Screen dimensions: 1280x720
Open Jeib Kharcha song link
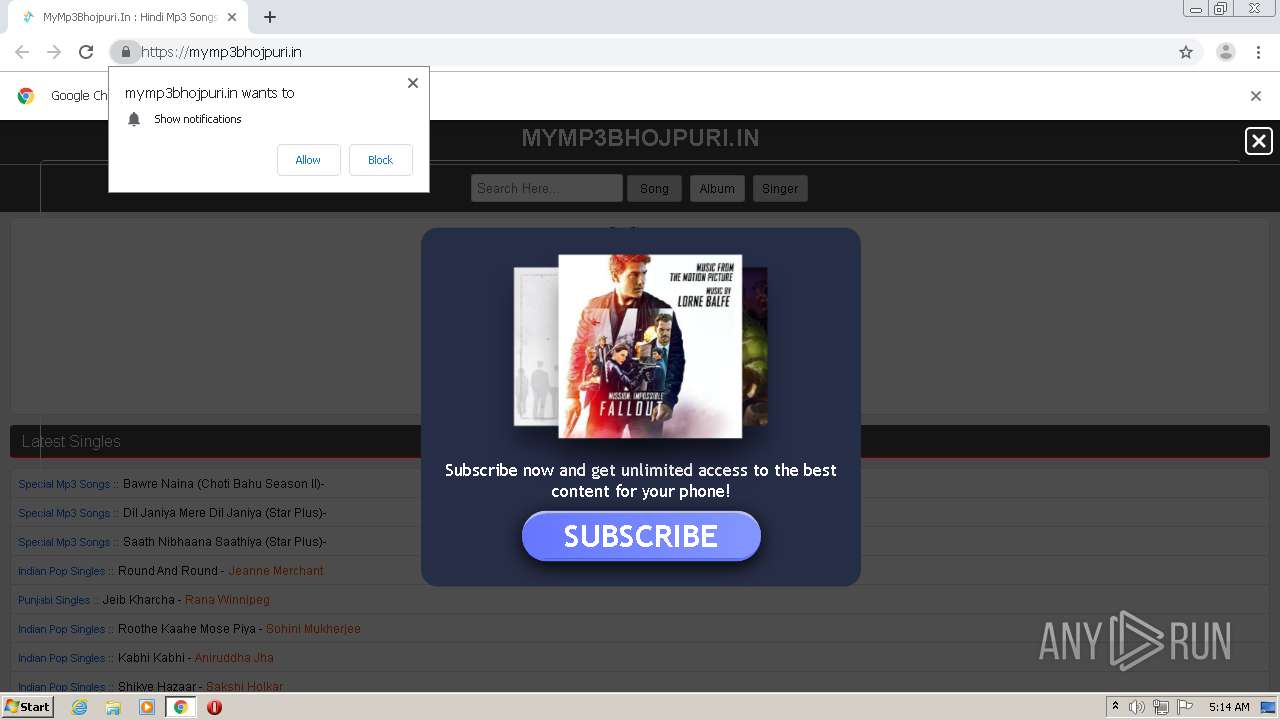coord(138,600)
